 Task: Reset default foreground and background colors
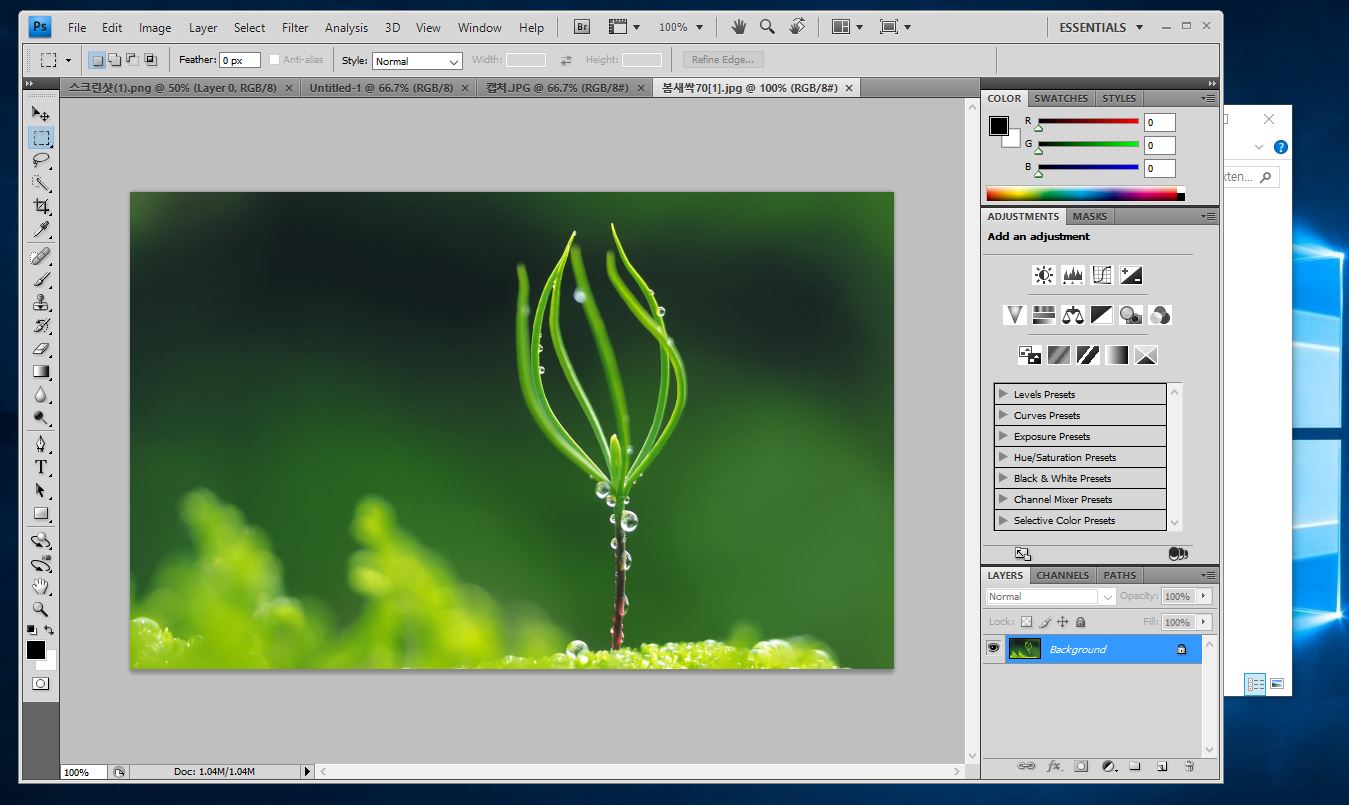32,630
